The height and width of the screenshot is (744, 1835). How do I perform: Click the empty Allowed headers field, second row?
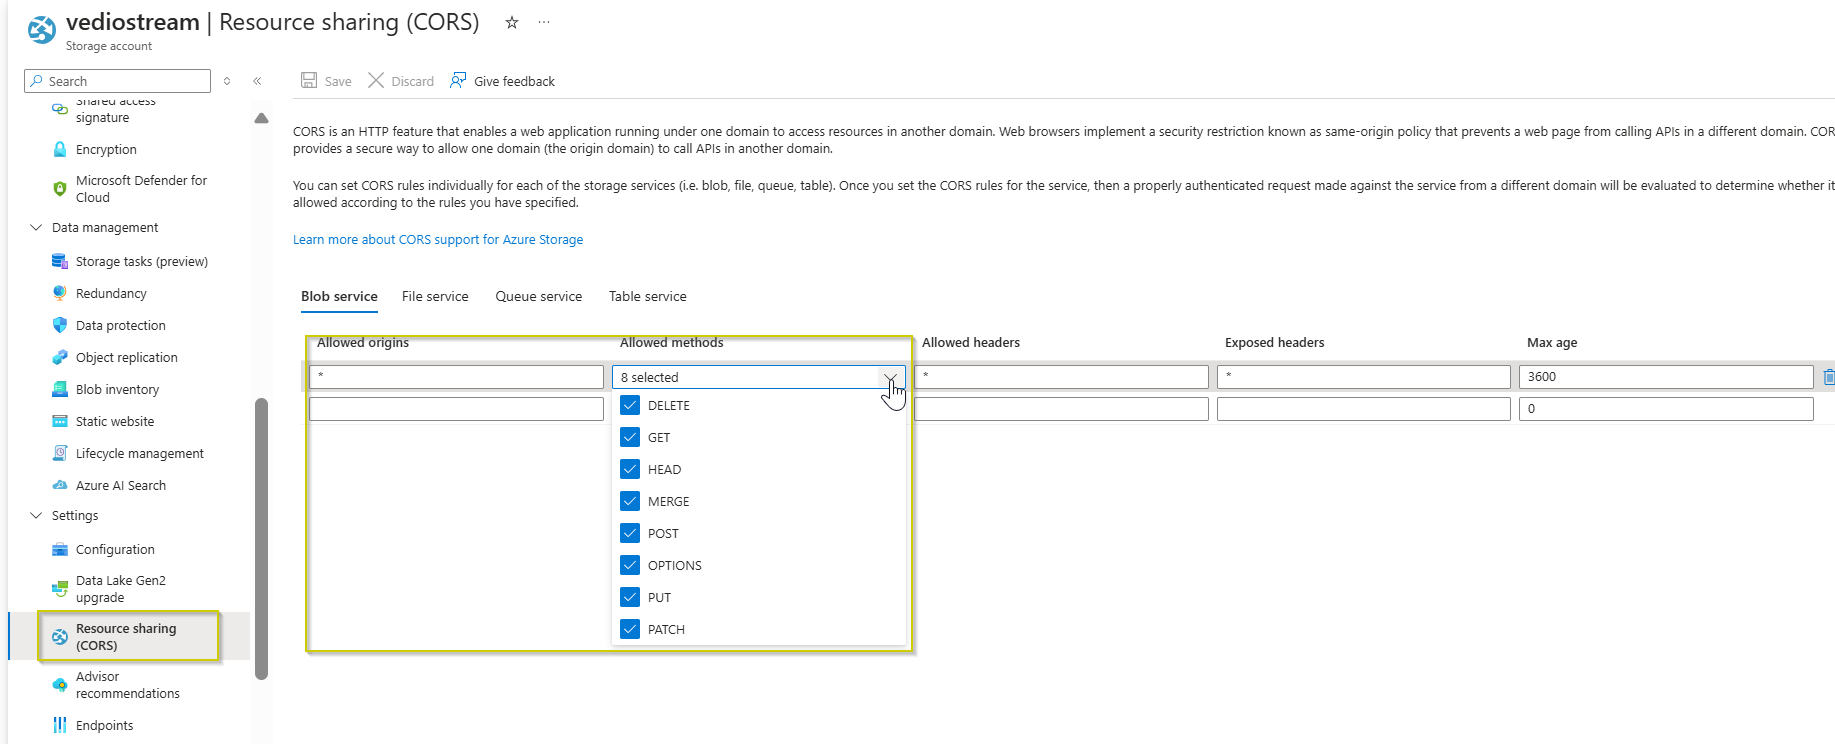(x=1061, y=409)
